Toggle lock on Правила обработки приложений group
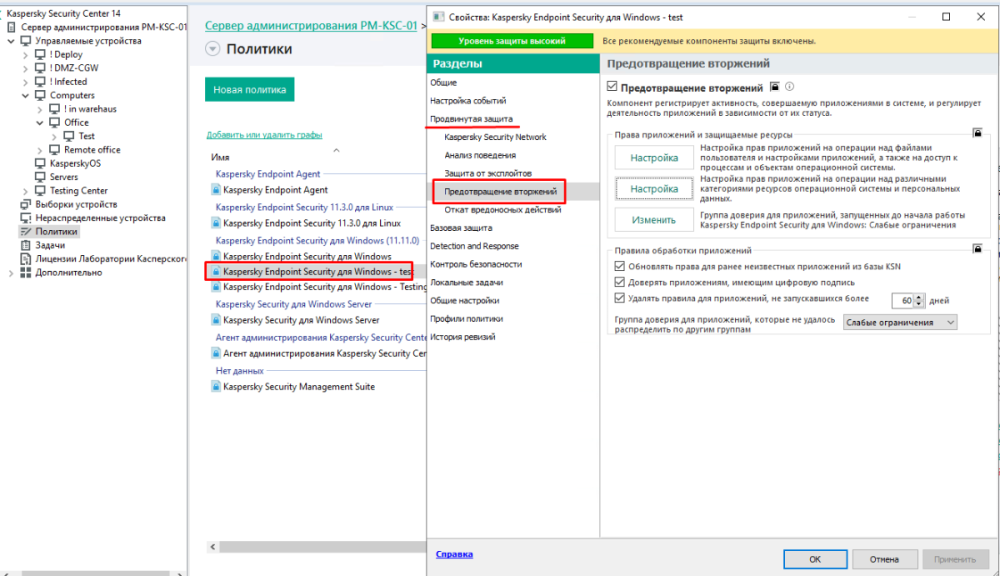The height and width of the screenshot is (576, 1000). click(977, 249)
